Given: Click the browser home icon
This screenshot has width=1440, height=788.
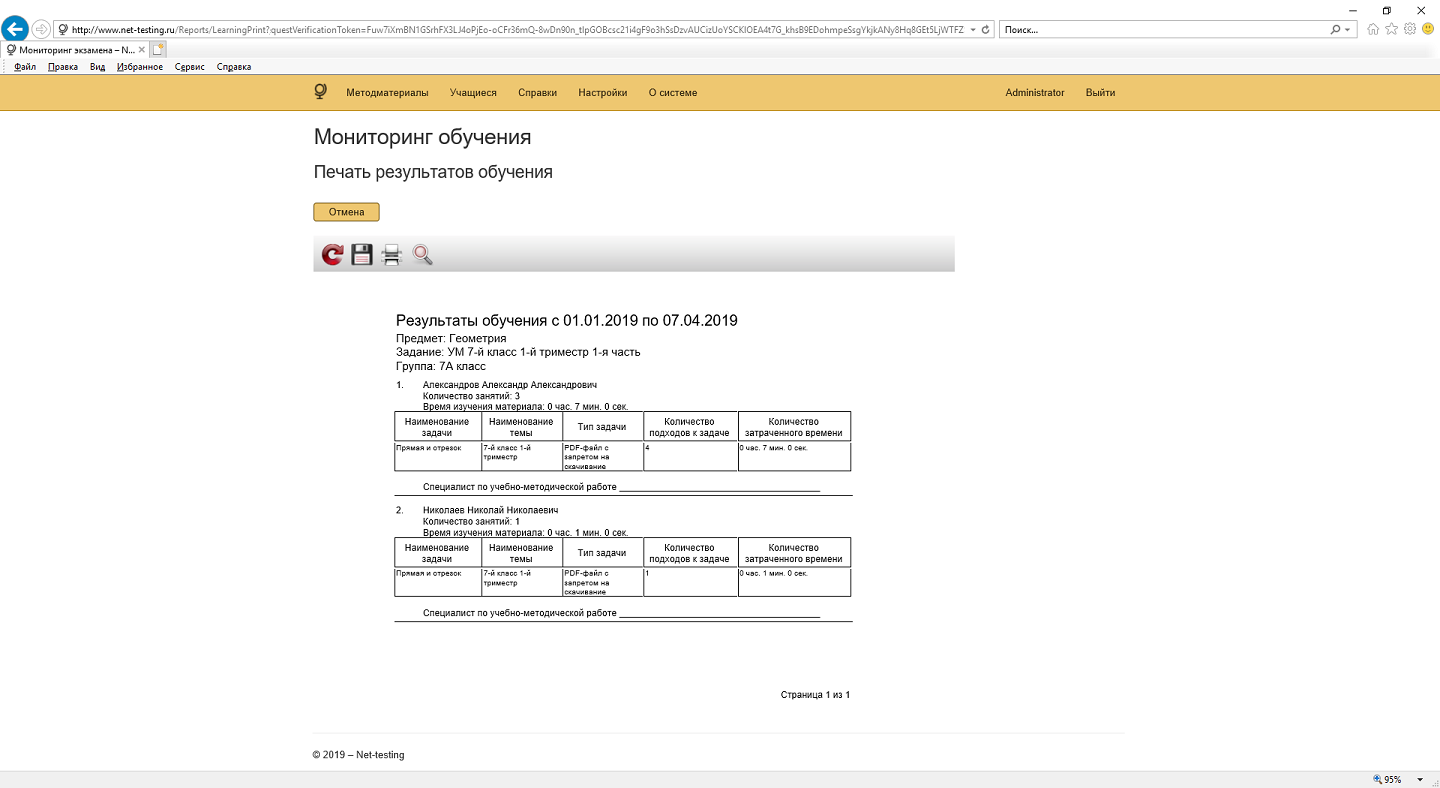Looking at the screenshot, I should coord(1373,29).
